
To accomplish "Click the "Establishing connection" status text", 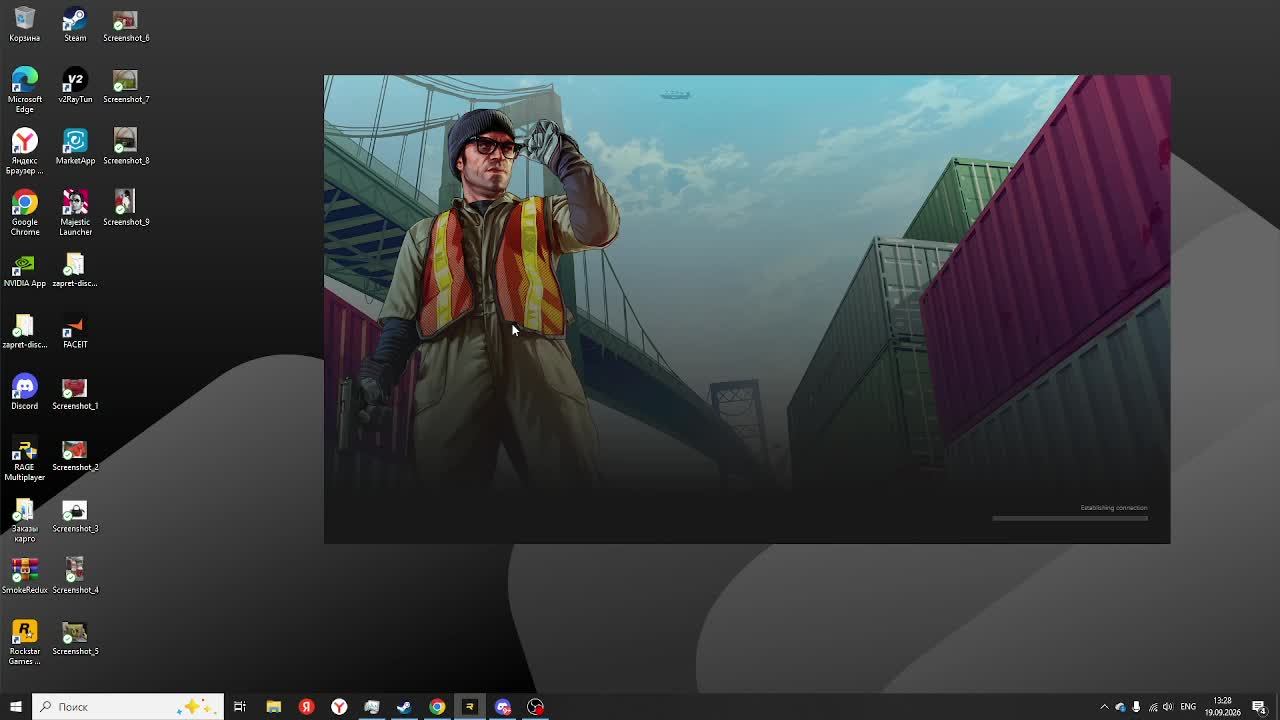I will coord(1114,508).
